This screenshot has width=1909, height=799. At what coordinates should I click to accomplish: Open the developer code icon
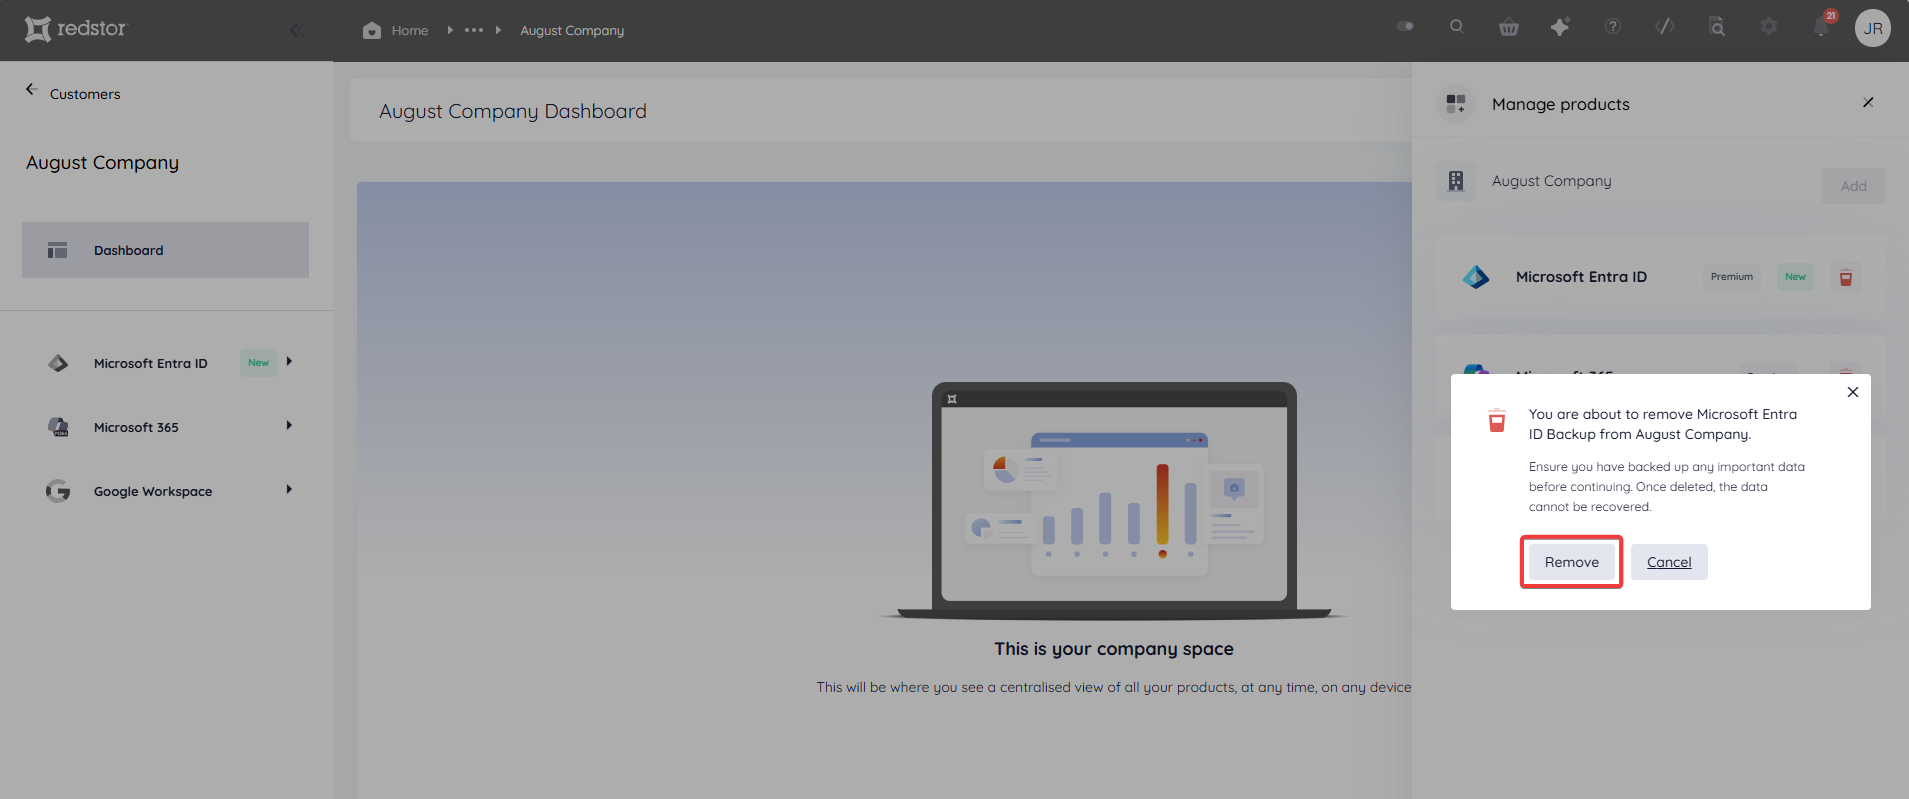[1665, 27]
